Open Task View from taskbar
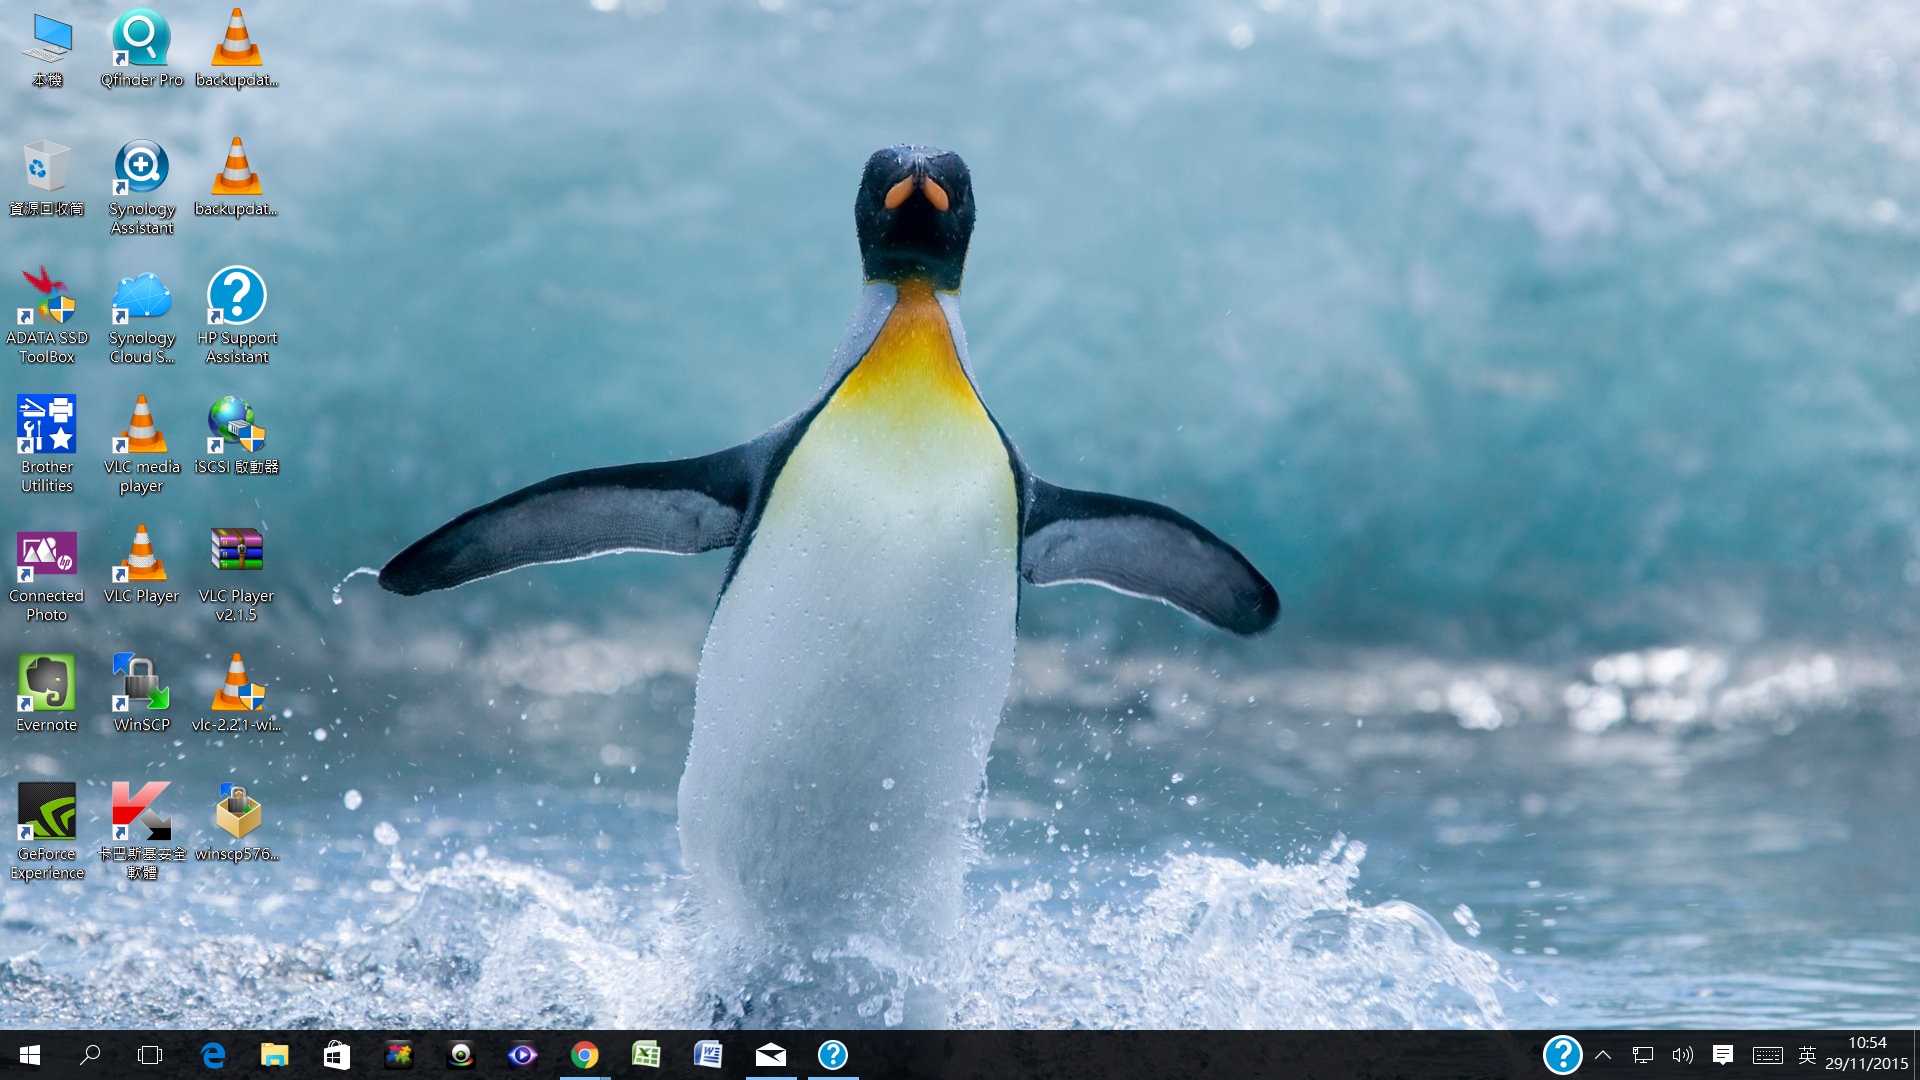This screenshot has width=1920, height=1080. point(150,1055)
